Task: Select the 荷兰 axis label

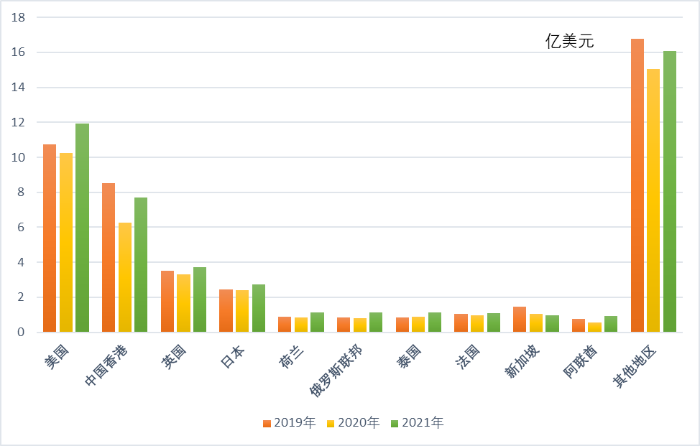Action: tap(292, 356)
